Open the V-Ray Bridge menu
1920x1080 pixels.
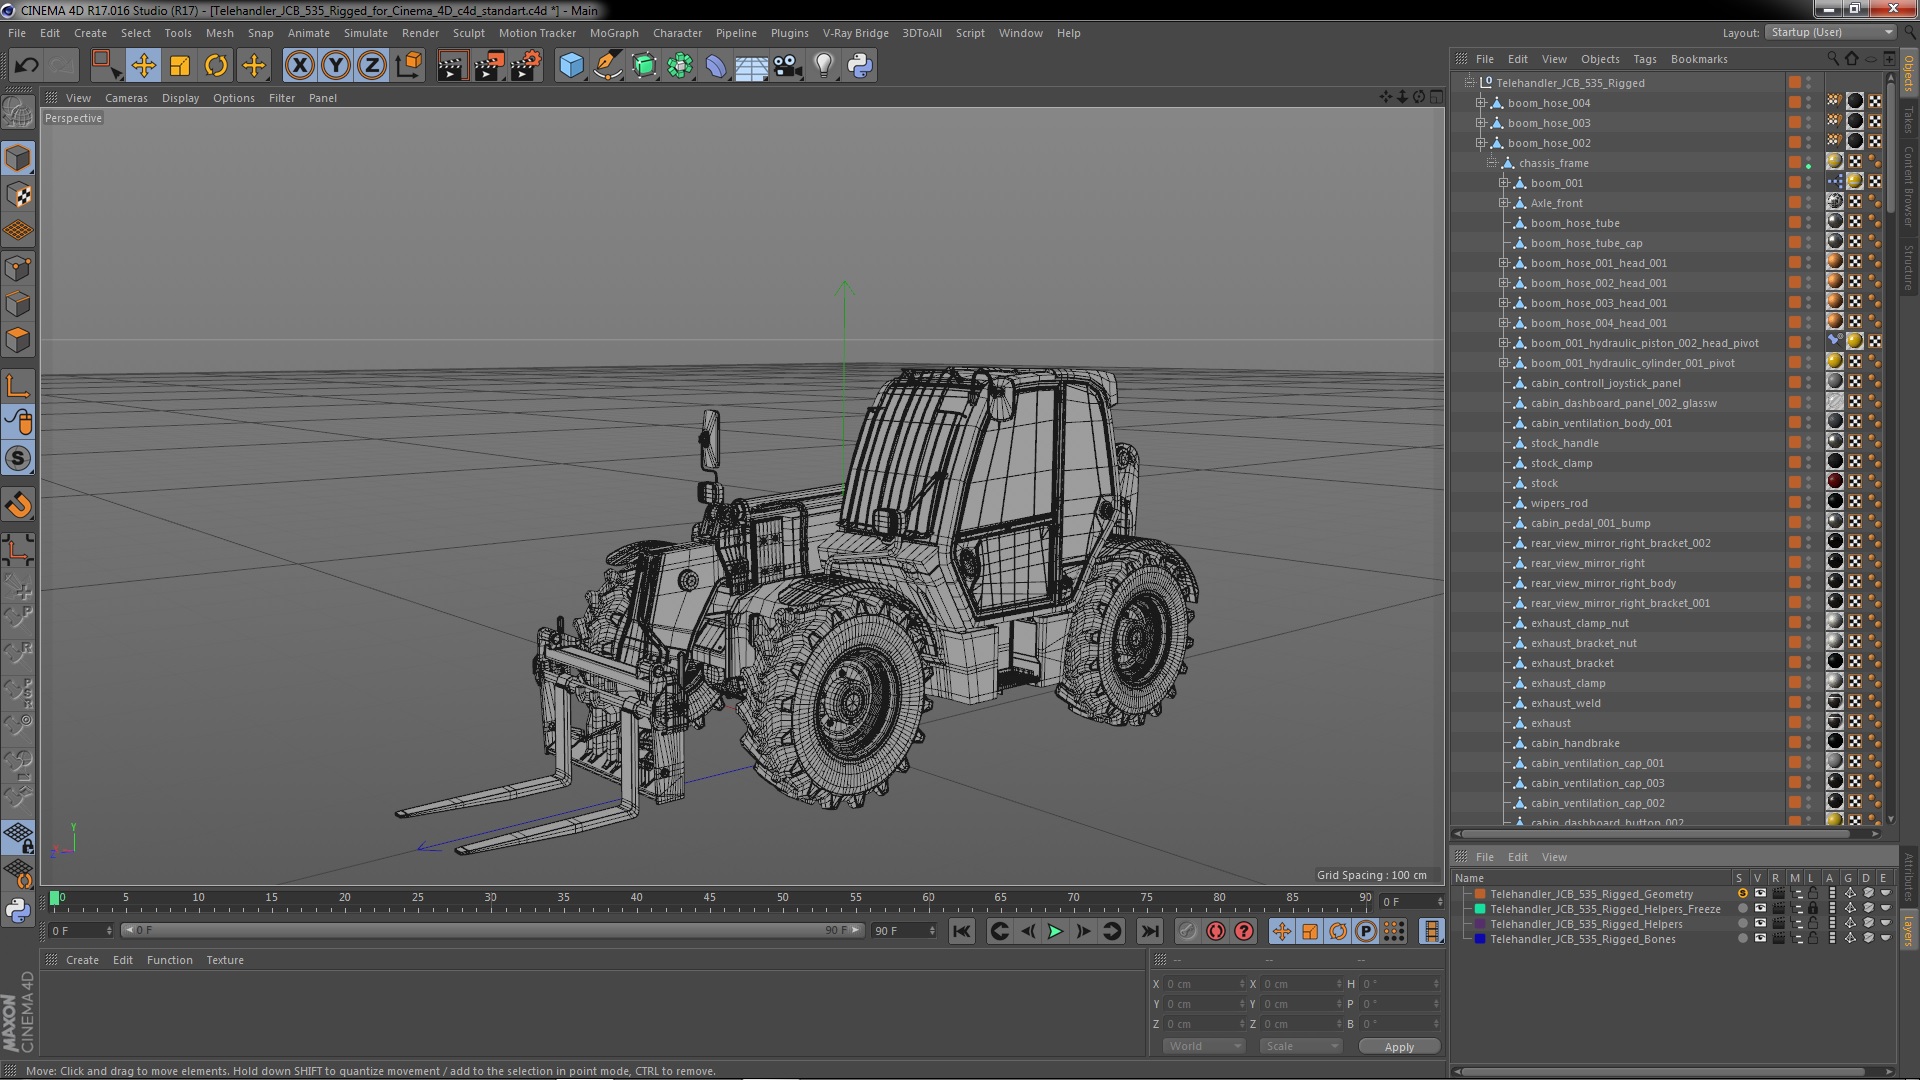coord(855,33)
